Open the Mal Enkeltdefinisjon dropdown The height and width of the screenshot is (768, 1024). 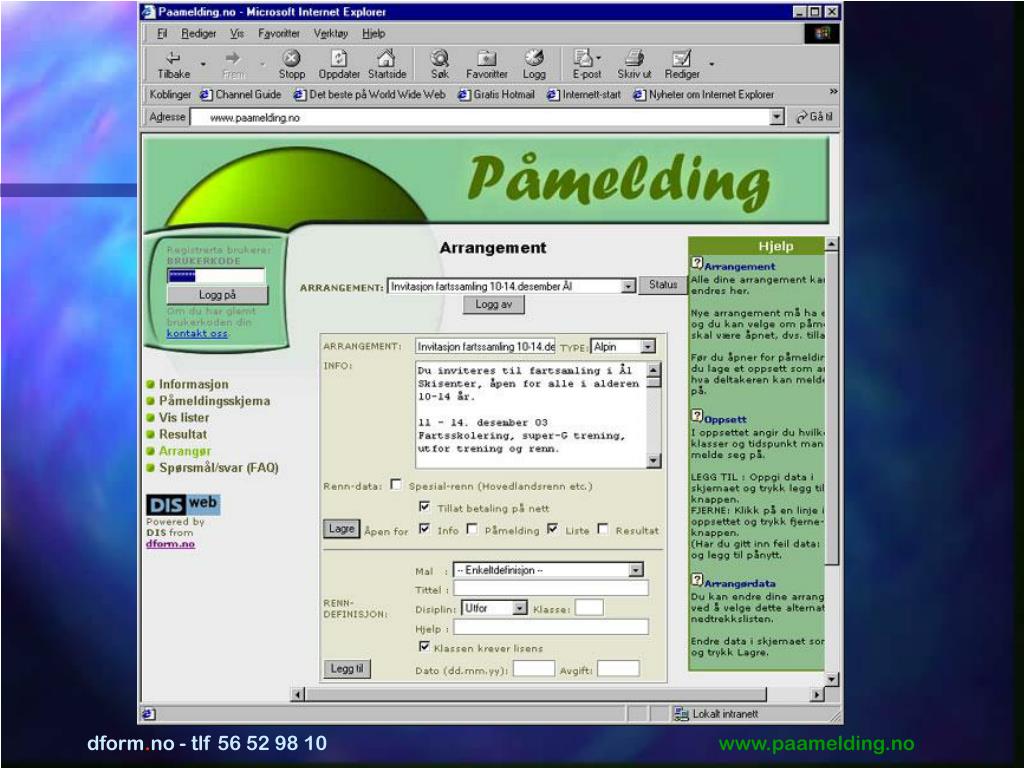tap(635, 570)
